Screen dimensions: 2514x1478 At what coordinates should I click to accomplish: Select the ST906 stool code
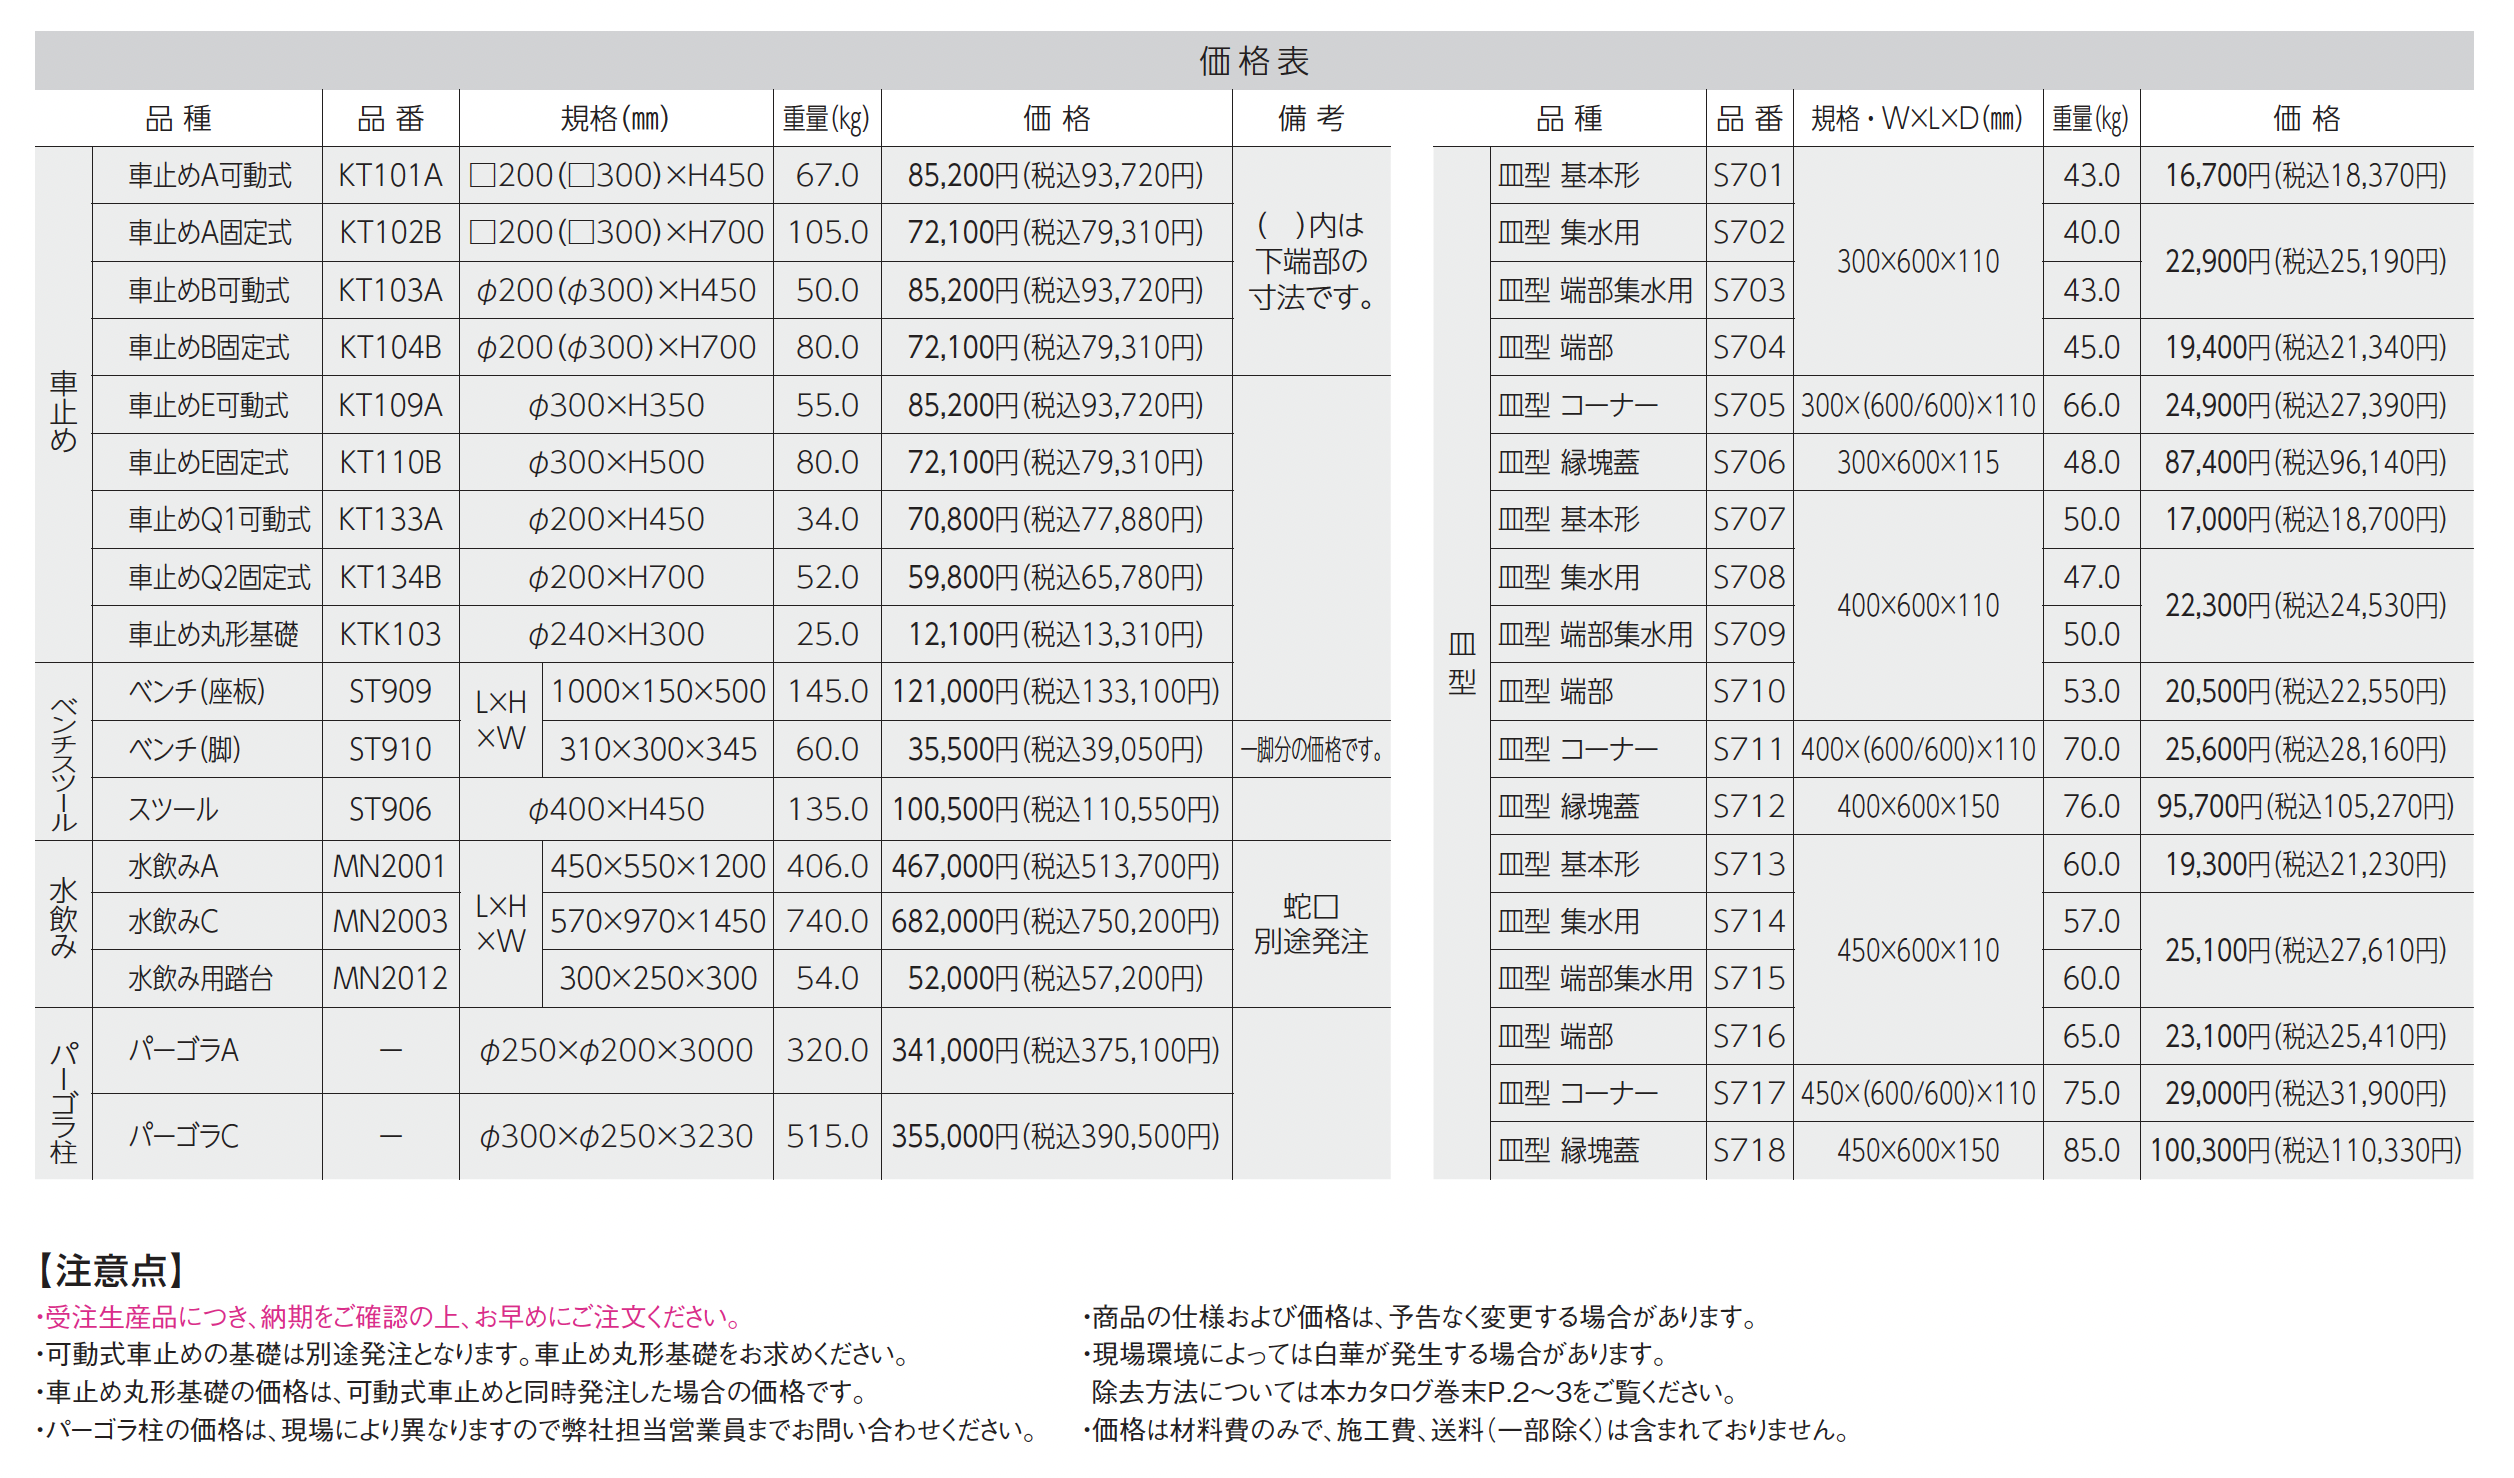coord(390,809)
